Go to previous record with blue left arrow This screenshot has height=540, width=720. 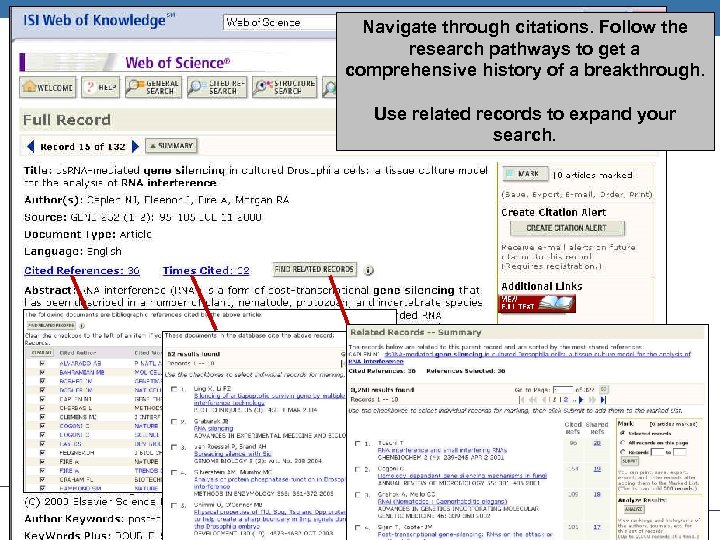[x=31, y=146]
